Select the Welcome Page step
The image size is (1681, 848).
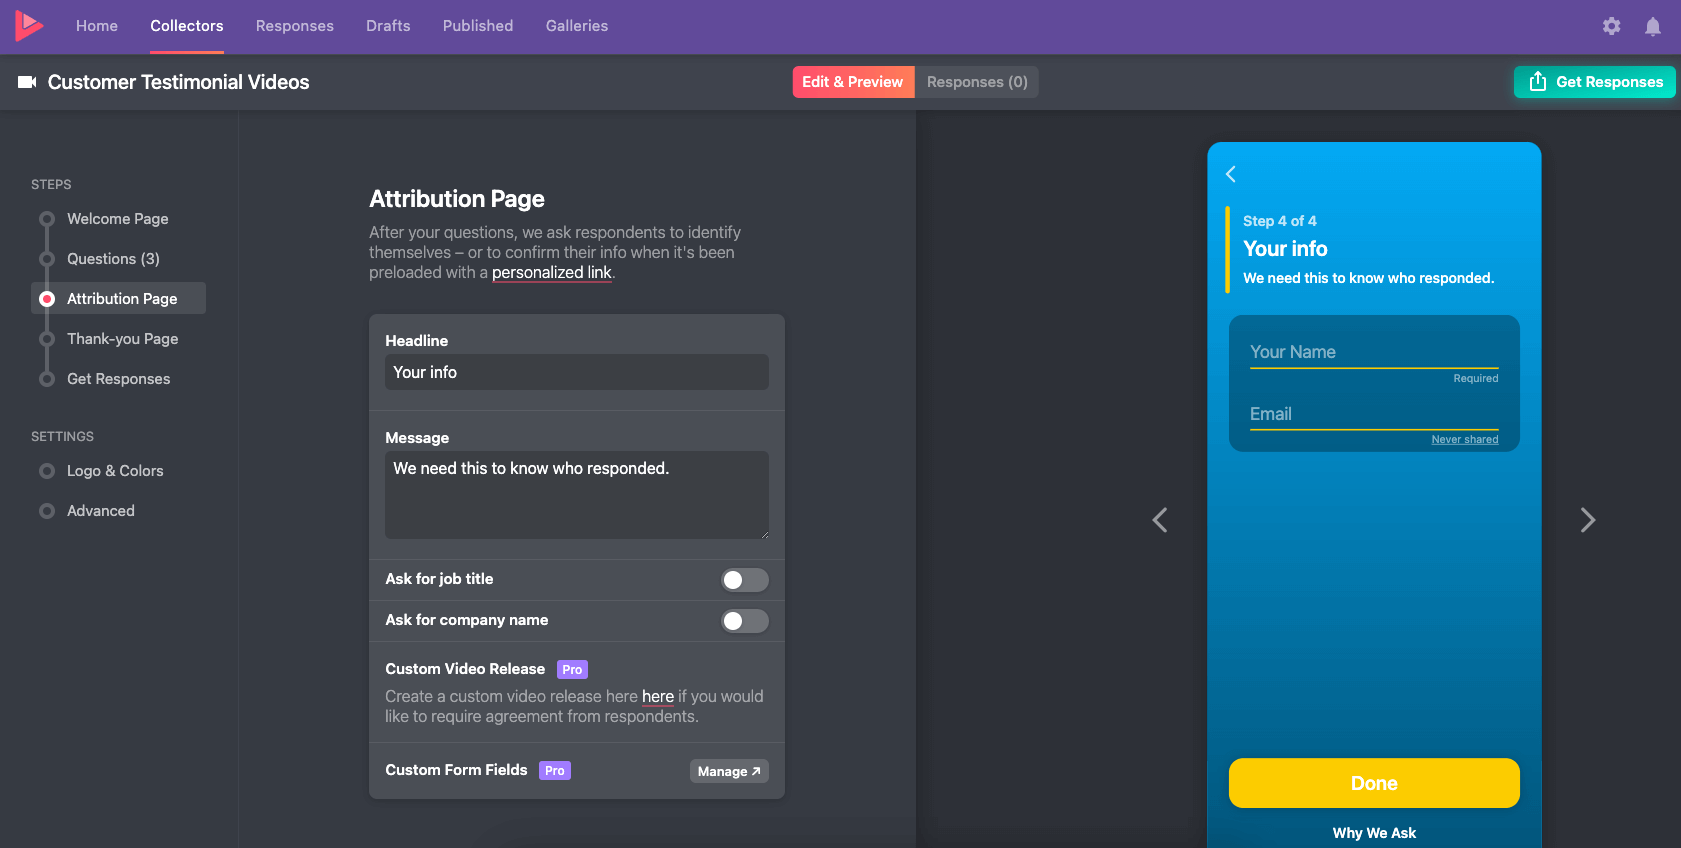tap(117, 219)
